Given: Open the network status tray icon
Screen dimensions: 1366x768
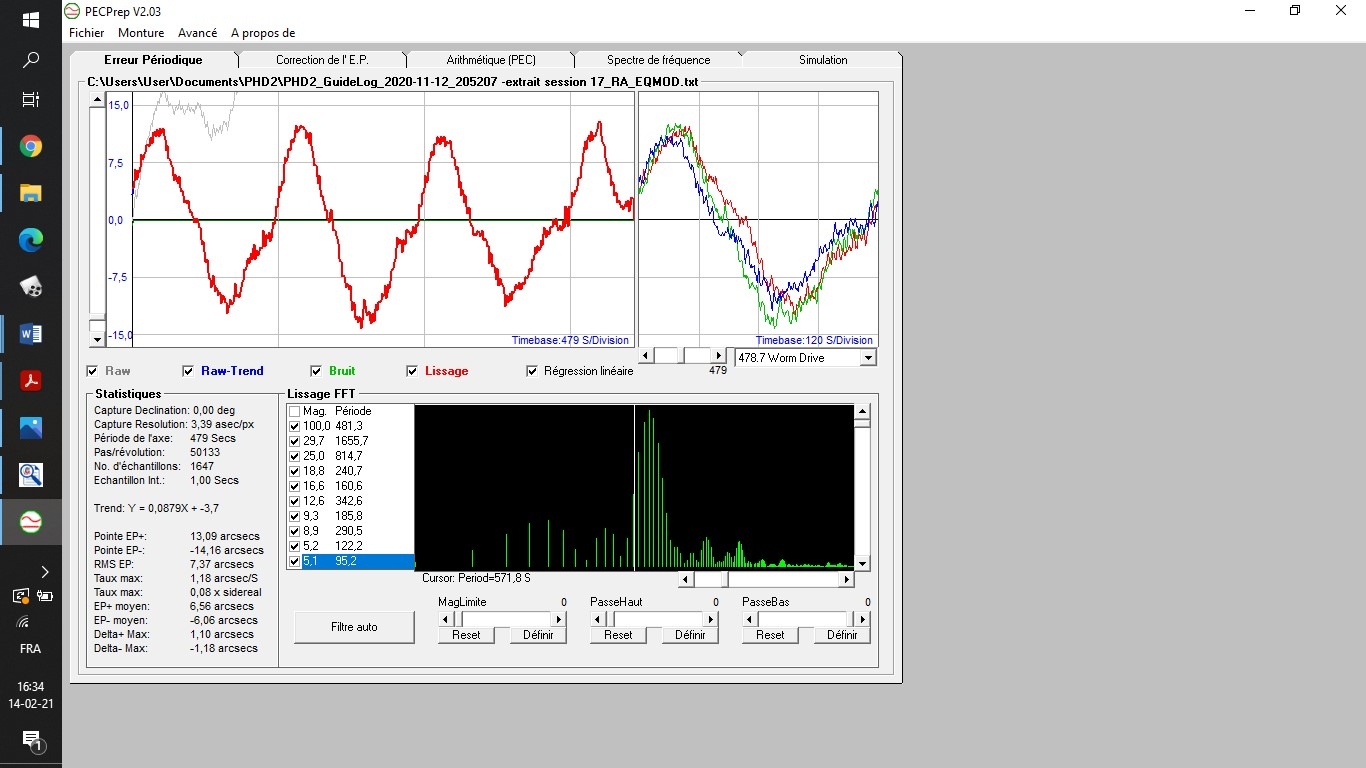Looking at the screenshot, I should click(x=20, y=596).
